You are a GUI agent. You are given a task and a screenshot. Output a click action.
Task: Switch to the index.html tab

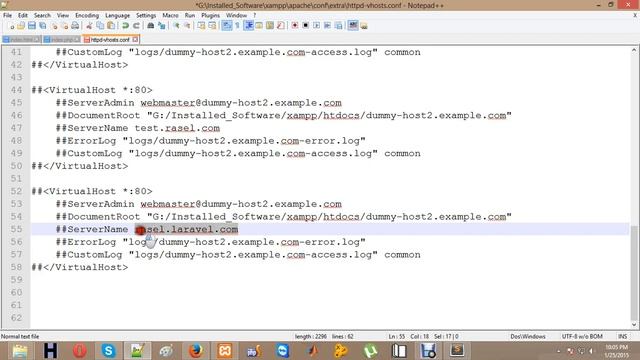pyautogui.click(x=21, y=40)
